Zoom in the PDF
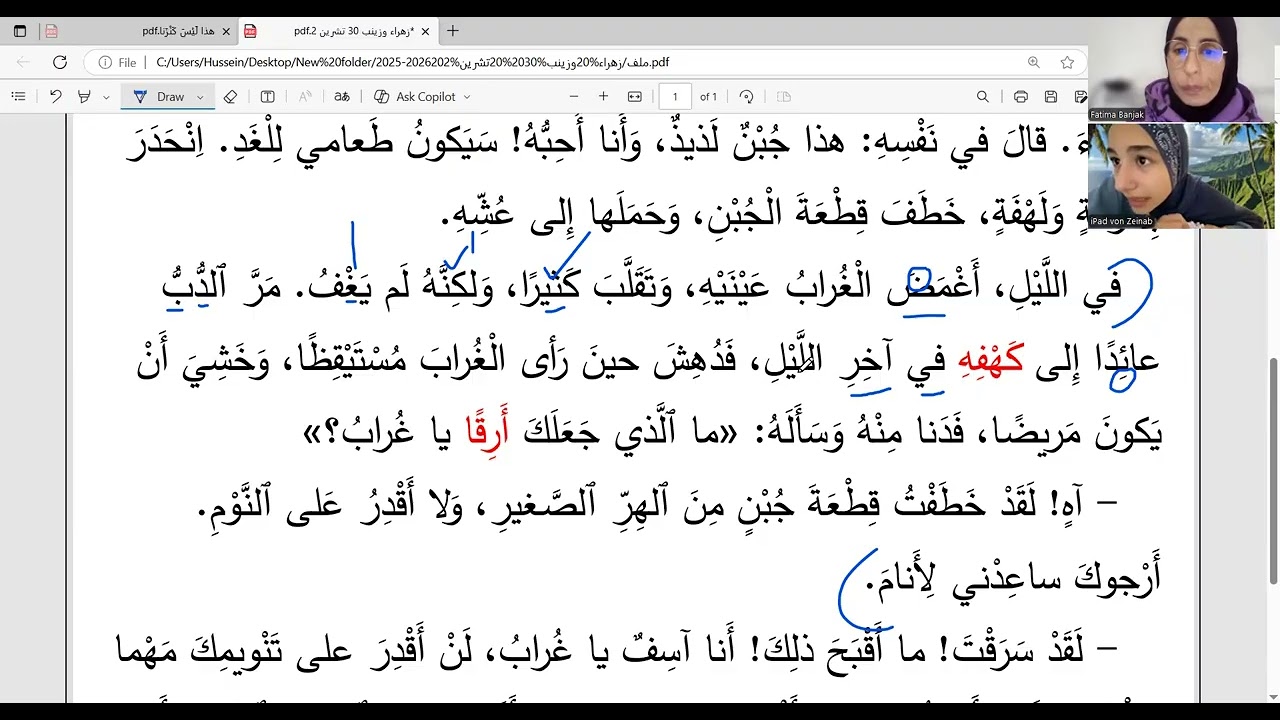1280x720 pixels. (x=603, y=97)
